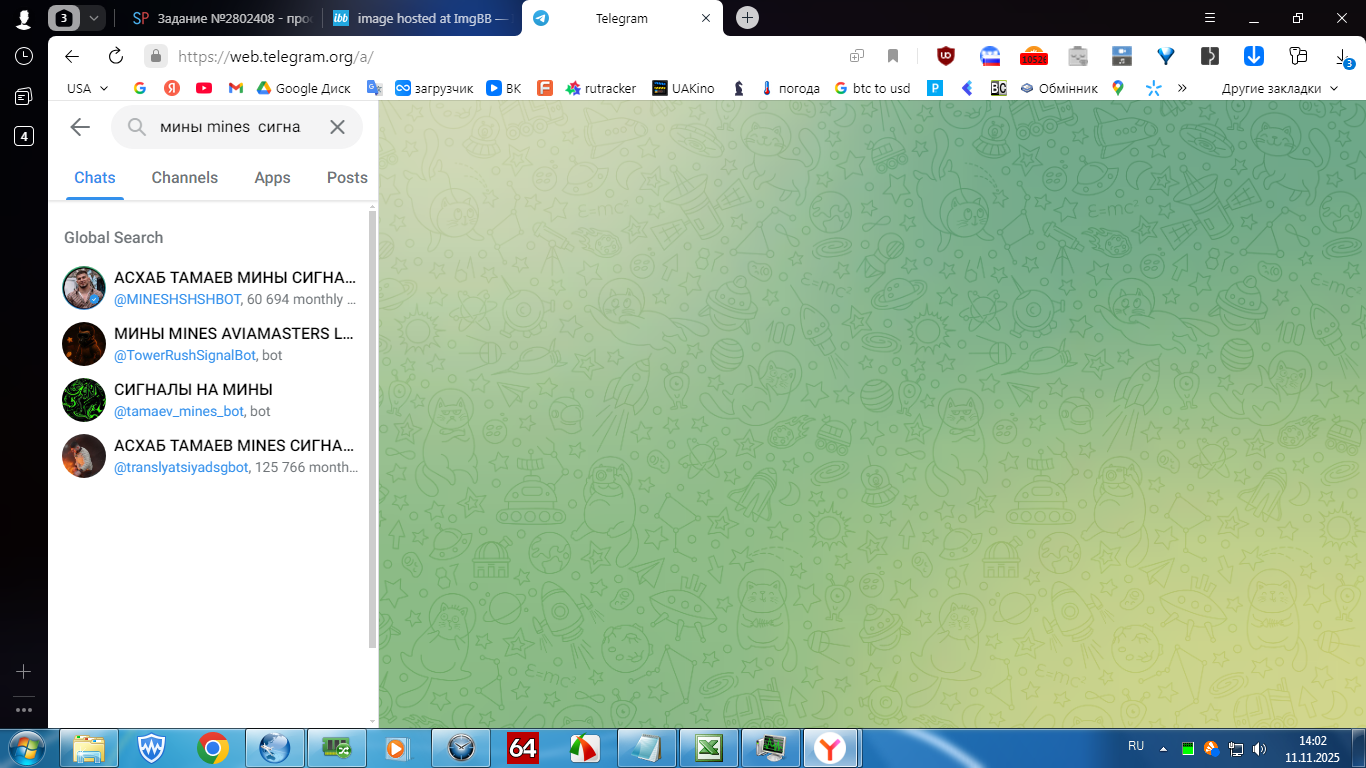
Task: Open the @translyatsiyadsgbot result
Action: point(210,456)
